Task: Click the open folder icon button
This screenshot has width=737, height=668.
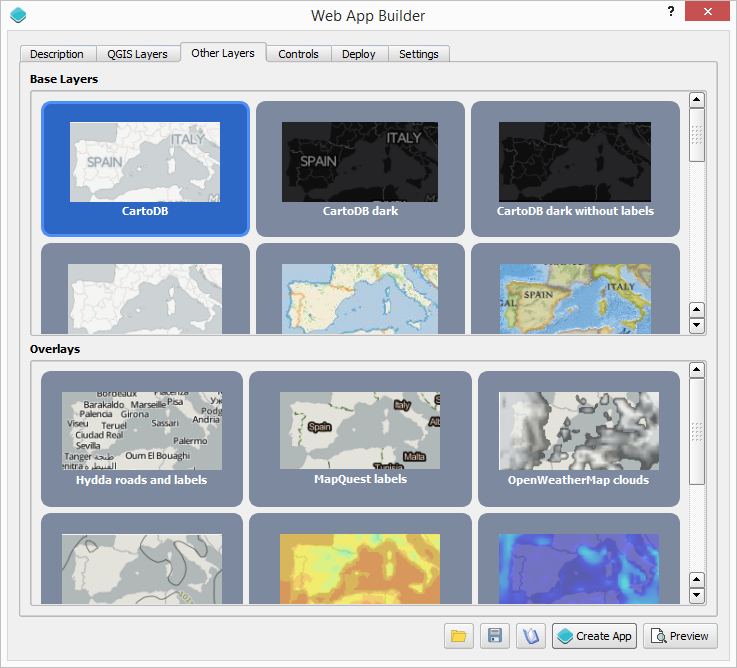Action: (459, 636)
